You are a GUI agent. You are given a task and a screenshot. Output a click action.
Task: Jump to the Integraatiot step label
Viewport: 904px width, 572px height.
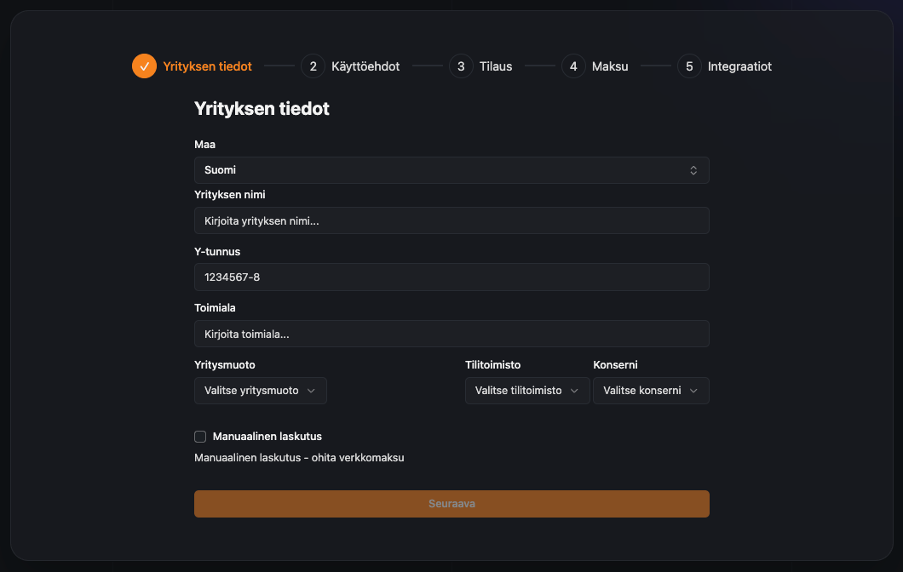(x=739, y=66)
